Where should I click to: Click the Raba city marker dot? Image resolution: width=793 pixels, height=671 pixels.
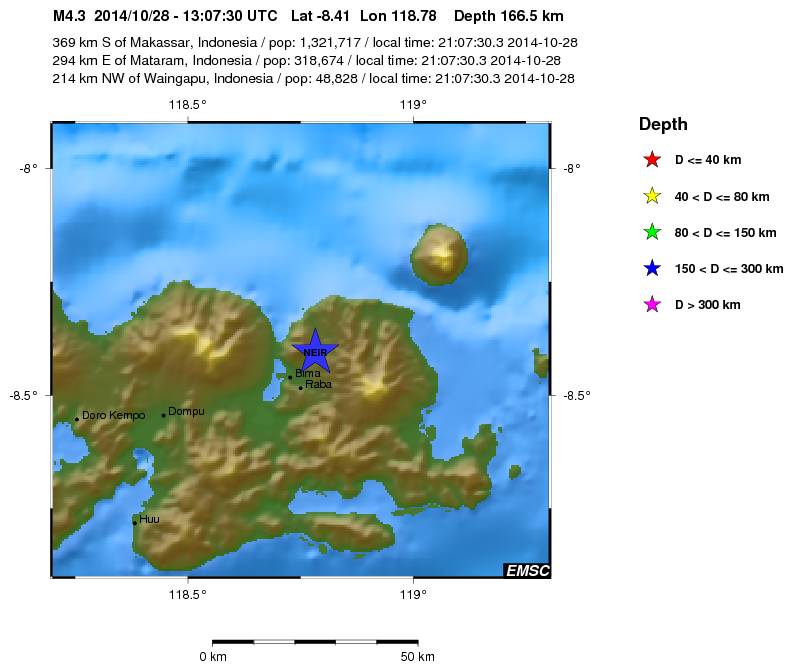tap(300, 388)
